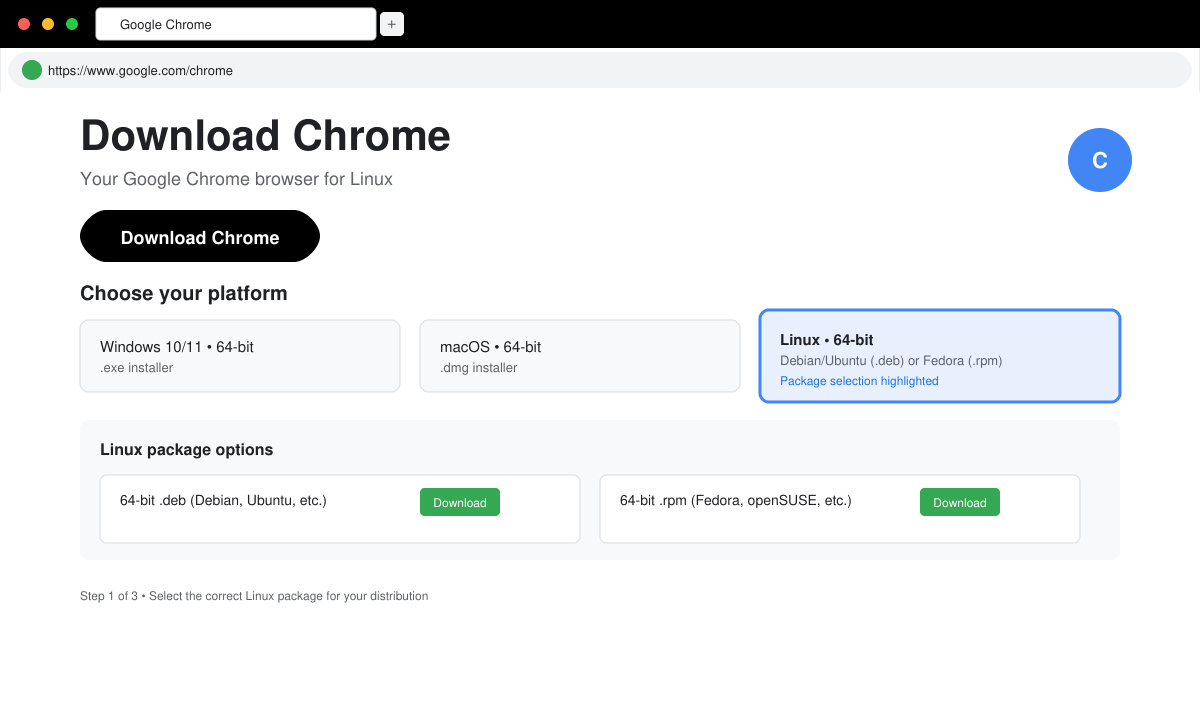The image size is (1200, 720).
Task: Click '64-bit .rpm (Fedora, openSUSE, etc.)' label
Action: (736, 500)
